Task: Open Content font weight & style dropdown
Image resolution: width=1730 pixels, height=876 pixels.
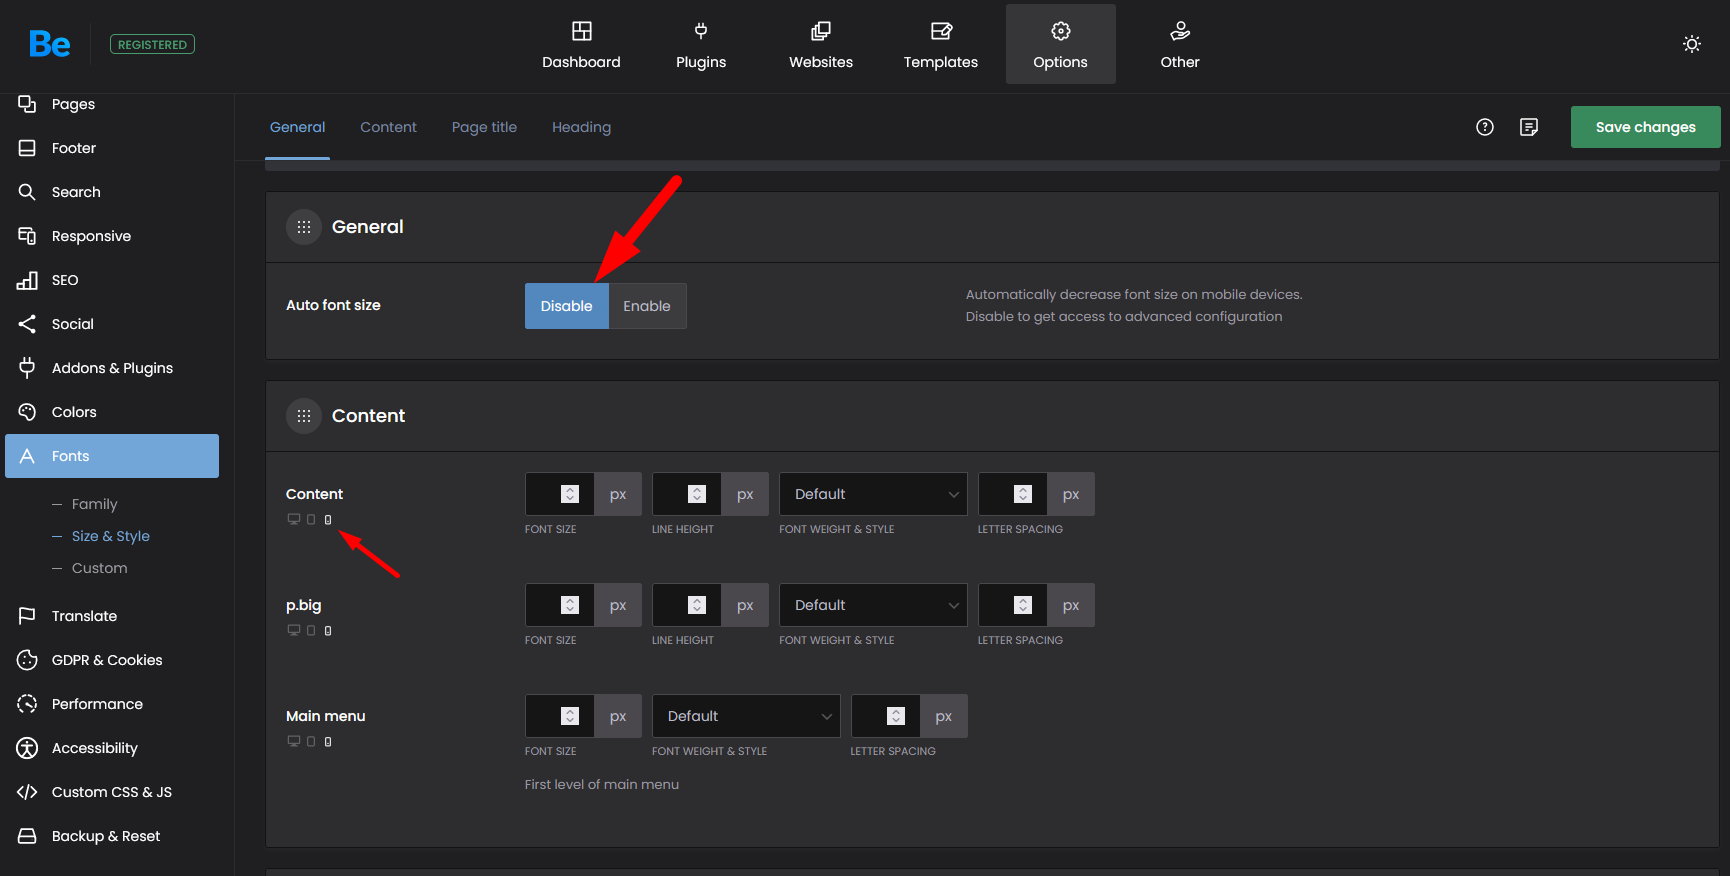Action: (x=873, y=494)
